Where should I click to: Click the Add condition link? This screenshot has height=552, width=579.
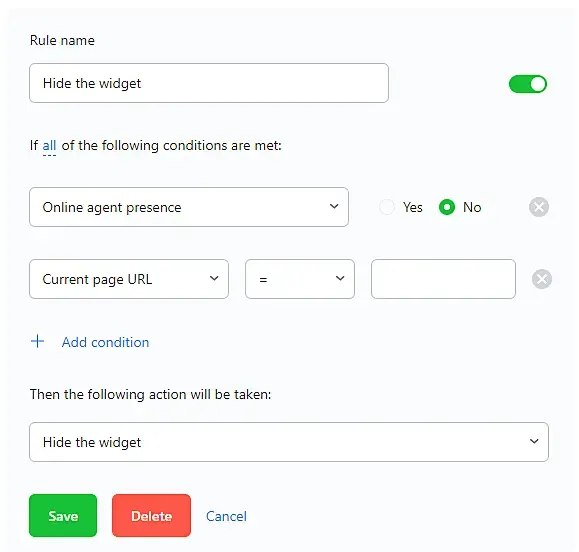click(105, 342)
